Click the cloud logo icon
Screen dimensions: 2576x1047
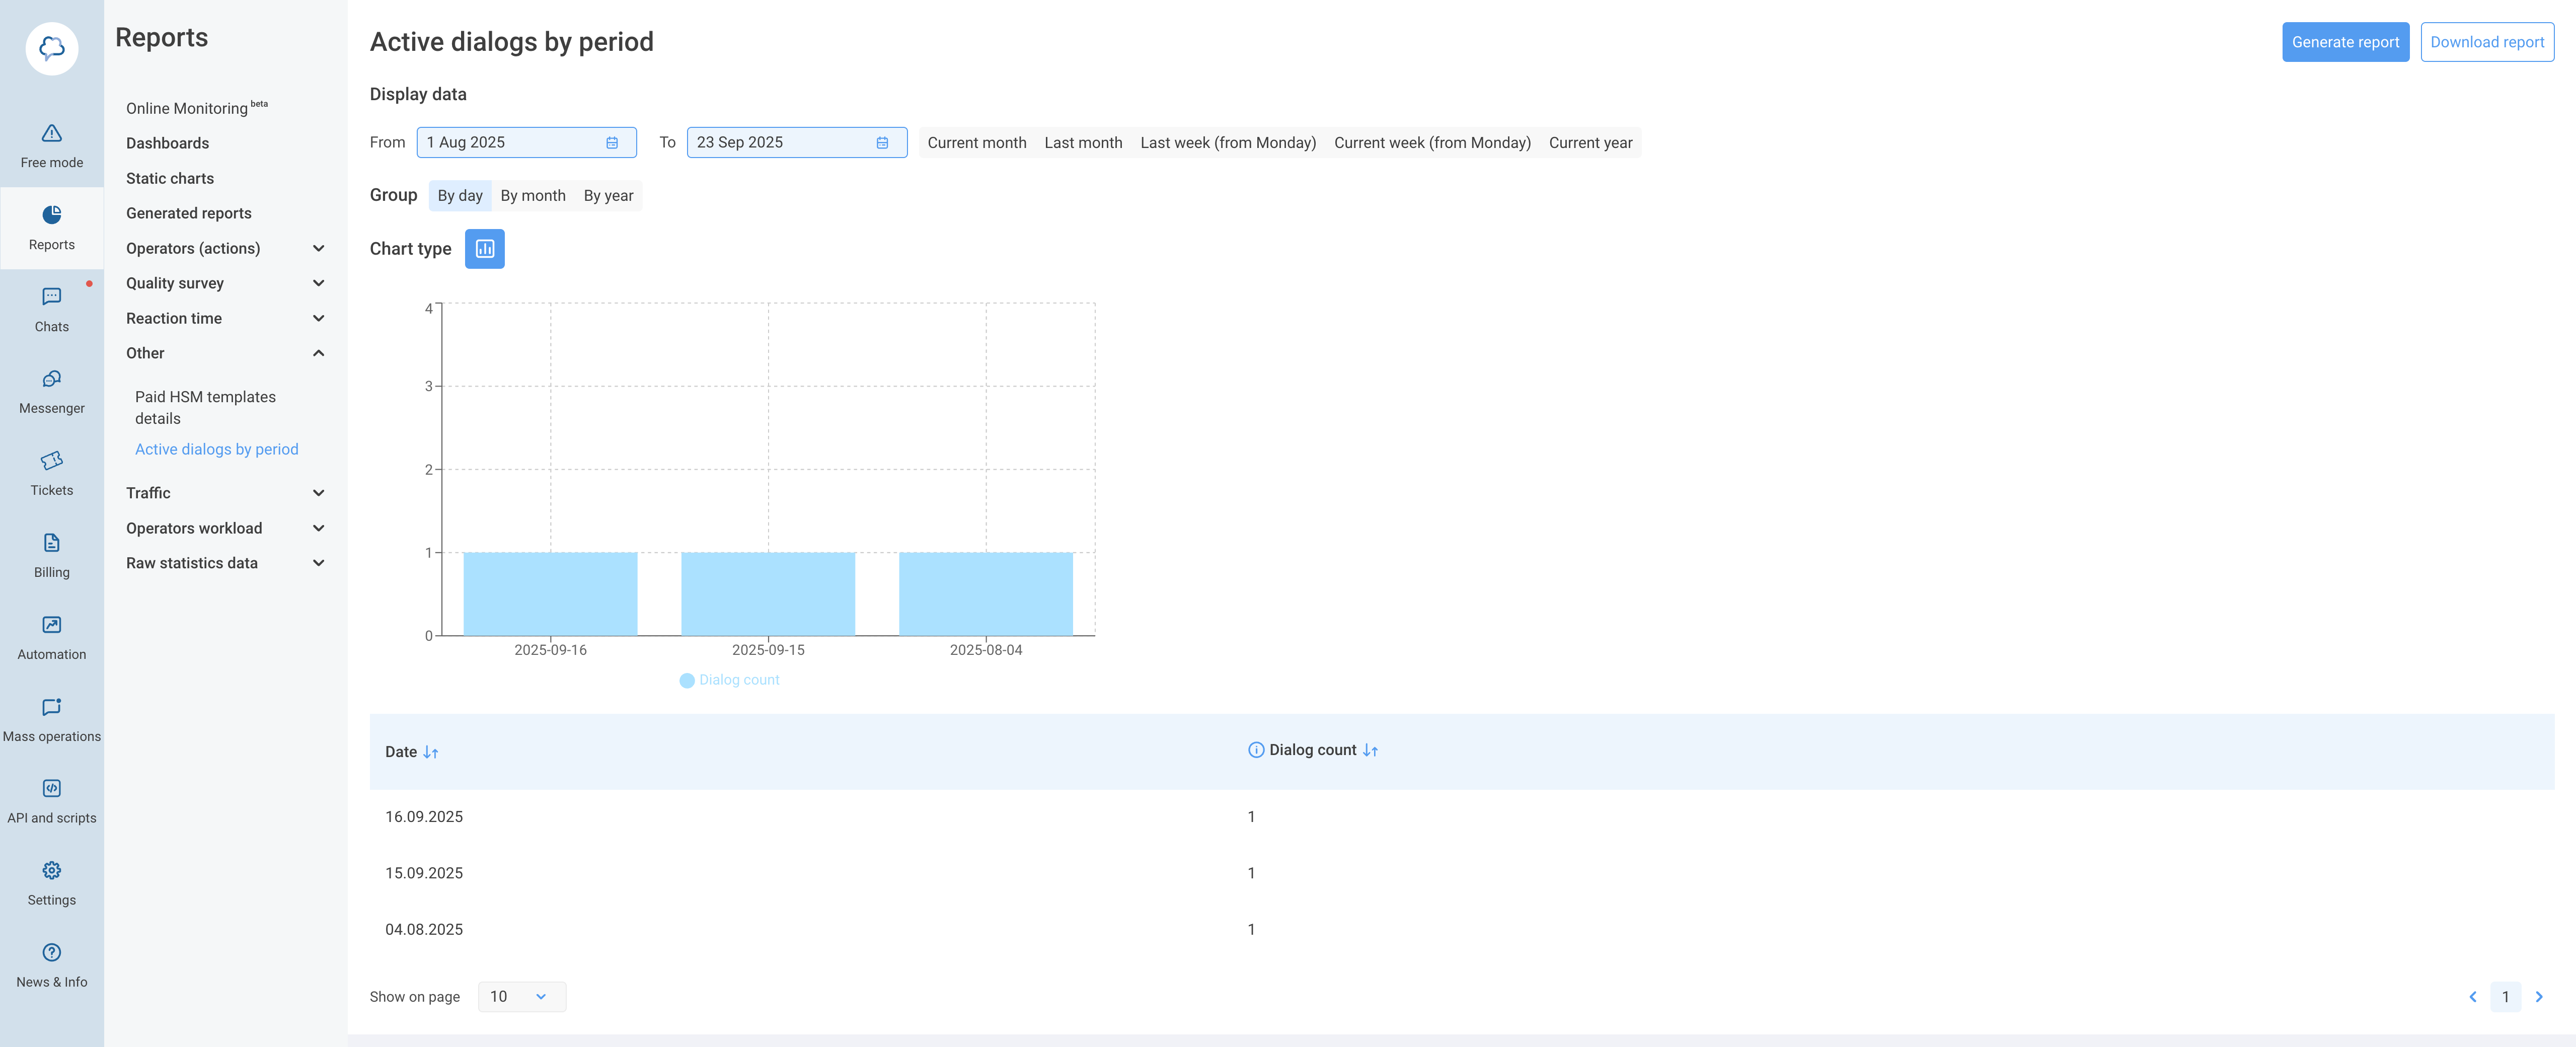[52, 48]
